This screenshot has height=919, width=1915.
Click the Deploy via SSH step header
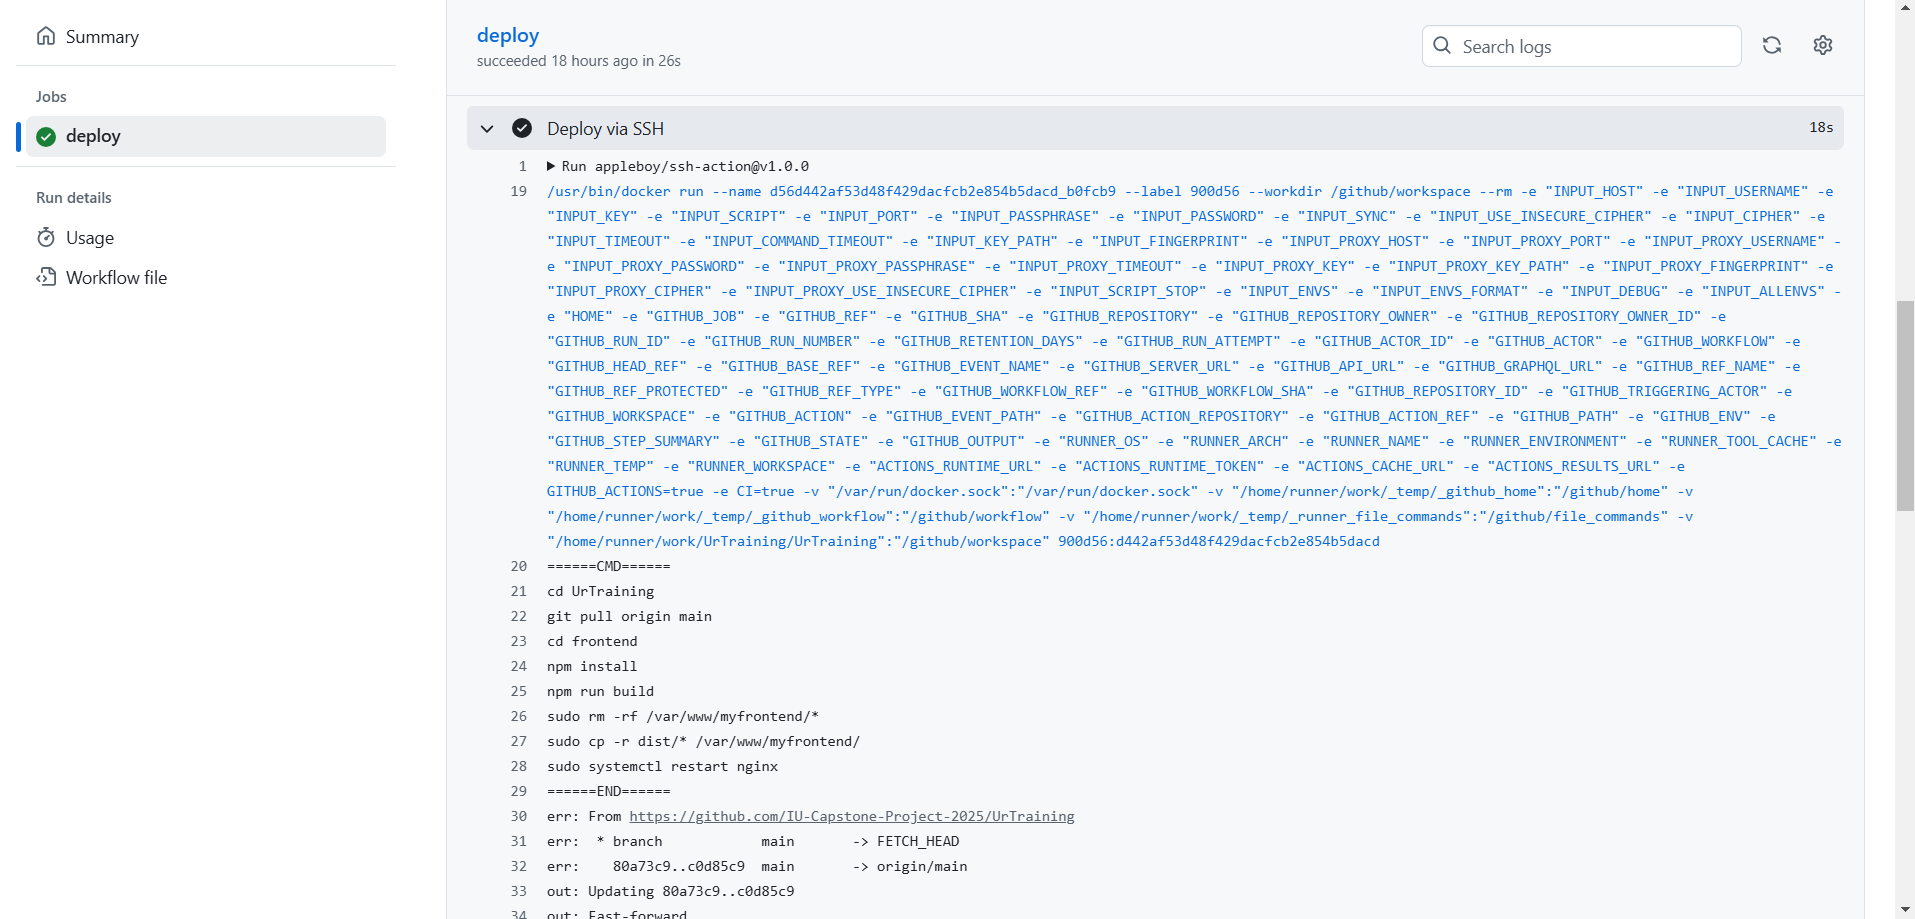coord(1155,128)
